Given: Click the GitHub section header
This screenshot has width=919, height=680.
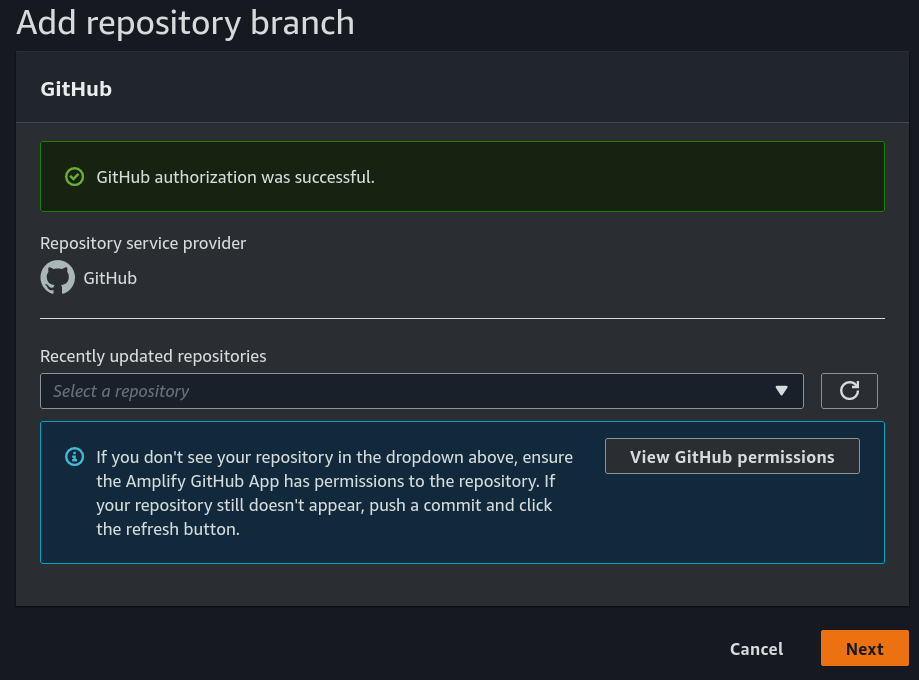Looking at the screenshot, I should (x=75, y=88).
